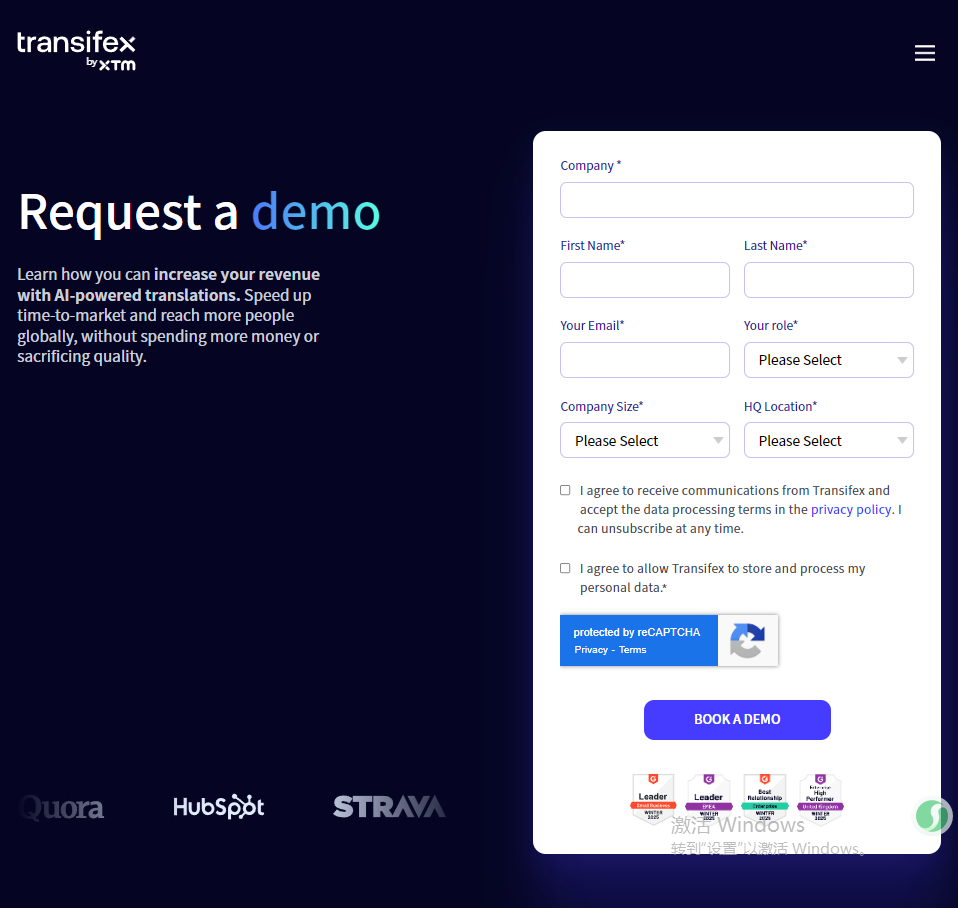Click the "Company Size*" label
Image resolution: width=958 pixels, height=908 pixels.
click(602, 406)
